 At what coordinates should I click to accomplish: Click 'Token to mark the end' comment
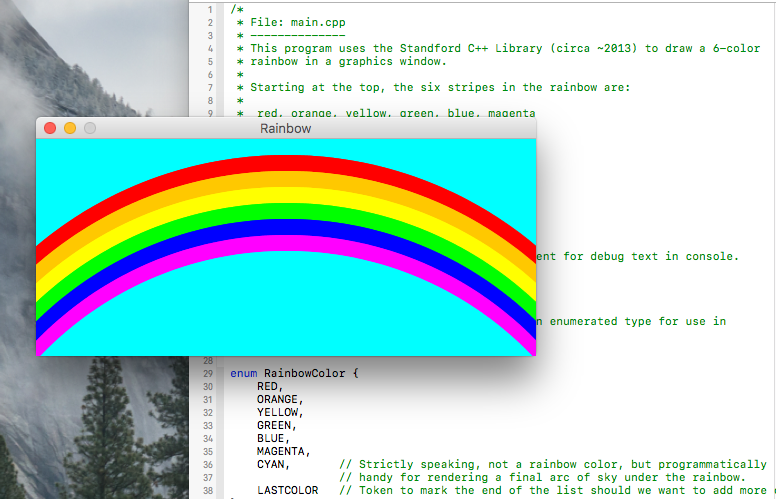[553, 490]
